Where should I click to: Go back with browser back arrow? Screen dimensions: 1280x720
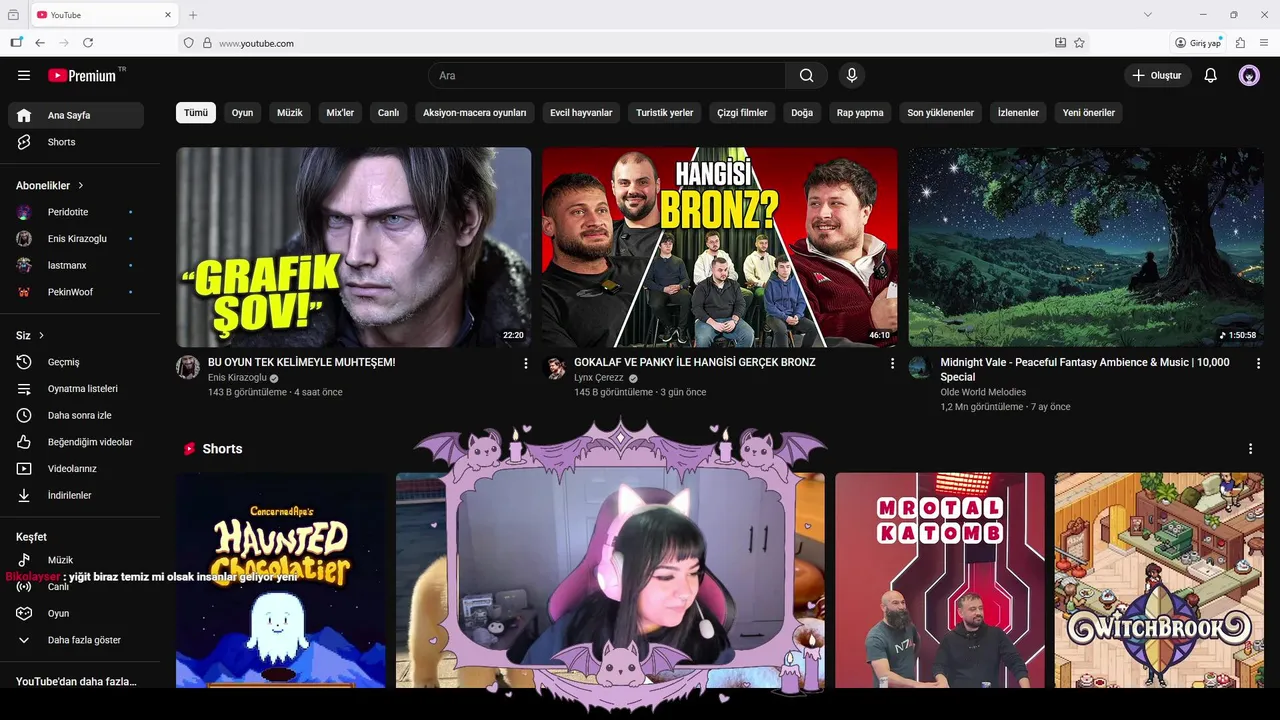tap(40, 43)
